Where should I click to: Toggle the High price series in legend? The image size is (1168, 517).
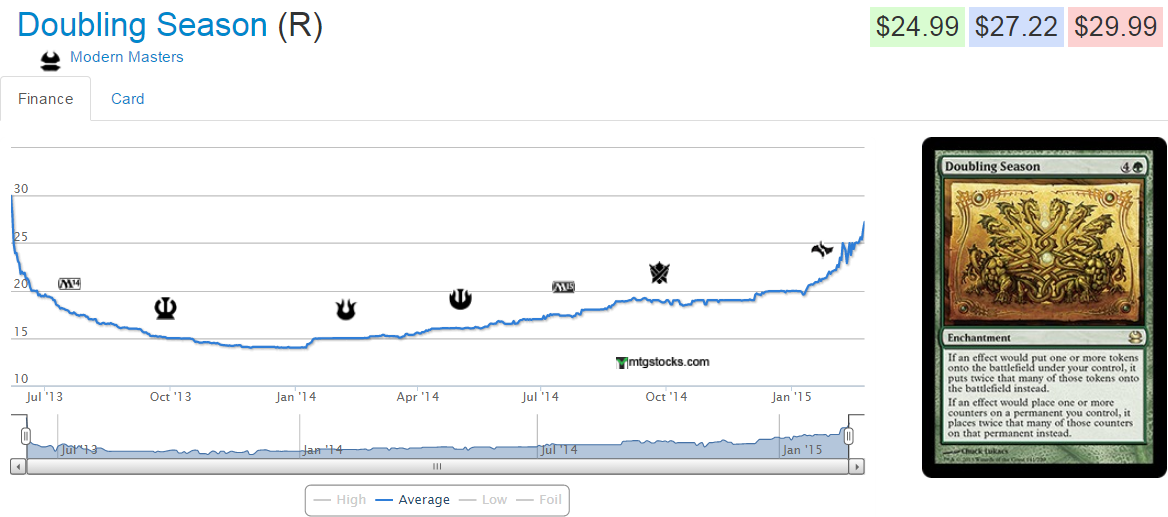tap(340, 500)
